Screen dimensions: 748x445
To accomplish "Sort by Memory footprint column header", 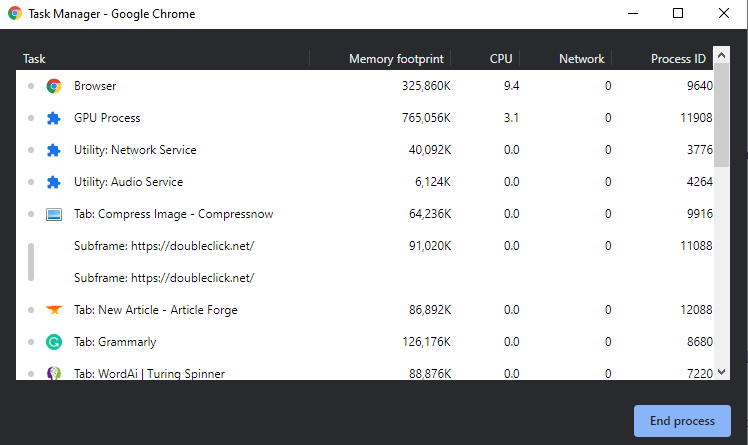I will pos(399,59).
